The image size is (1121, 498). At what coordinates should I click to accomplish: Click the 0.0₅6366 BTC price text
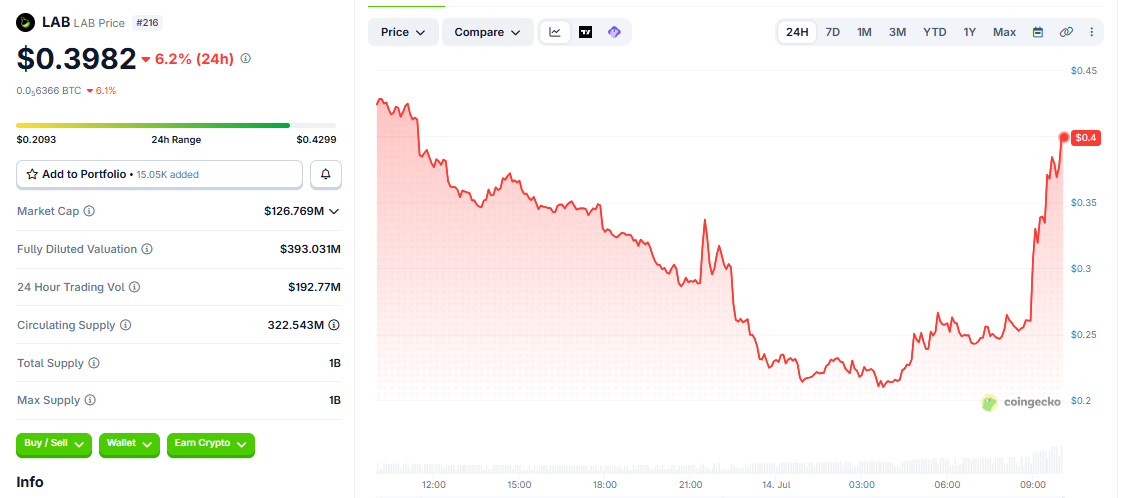[49, 91]
